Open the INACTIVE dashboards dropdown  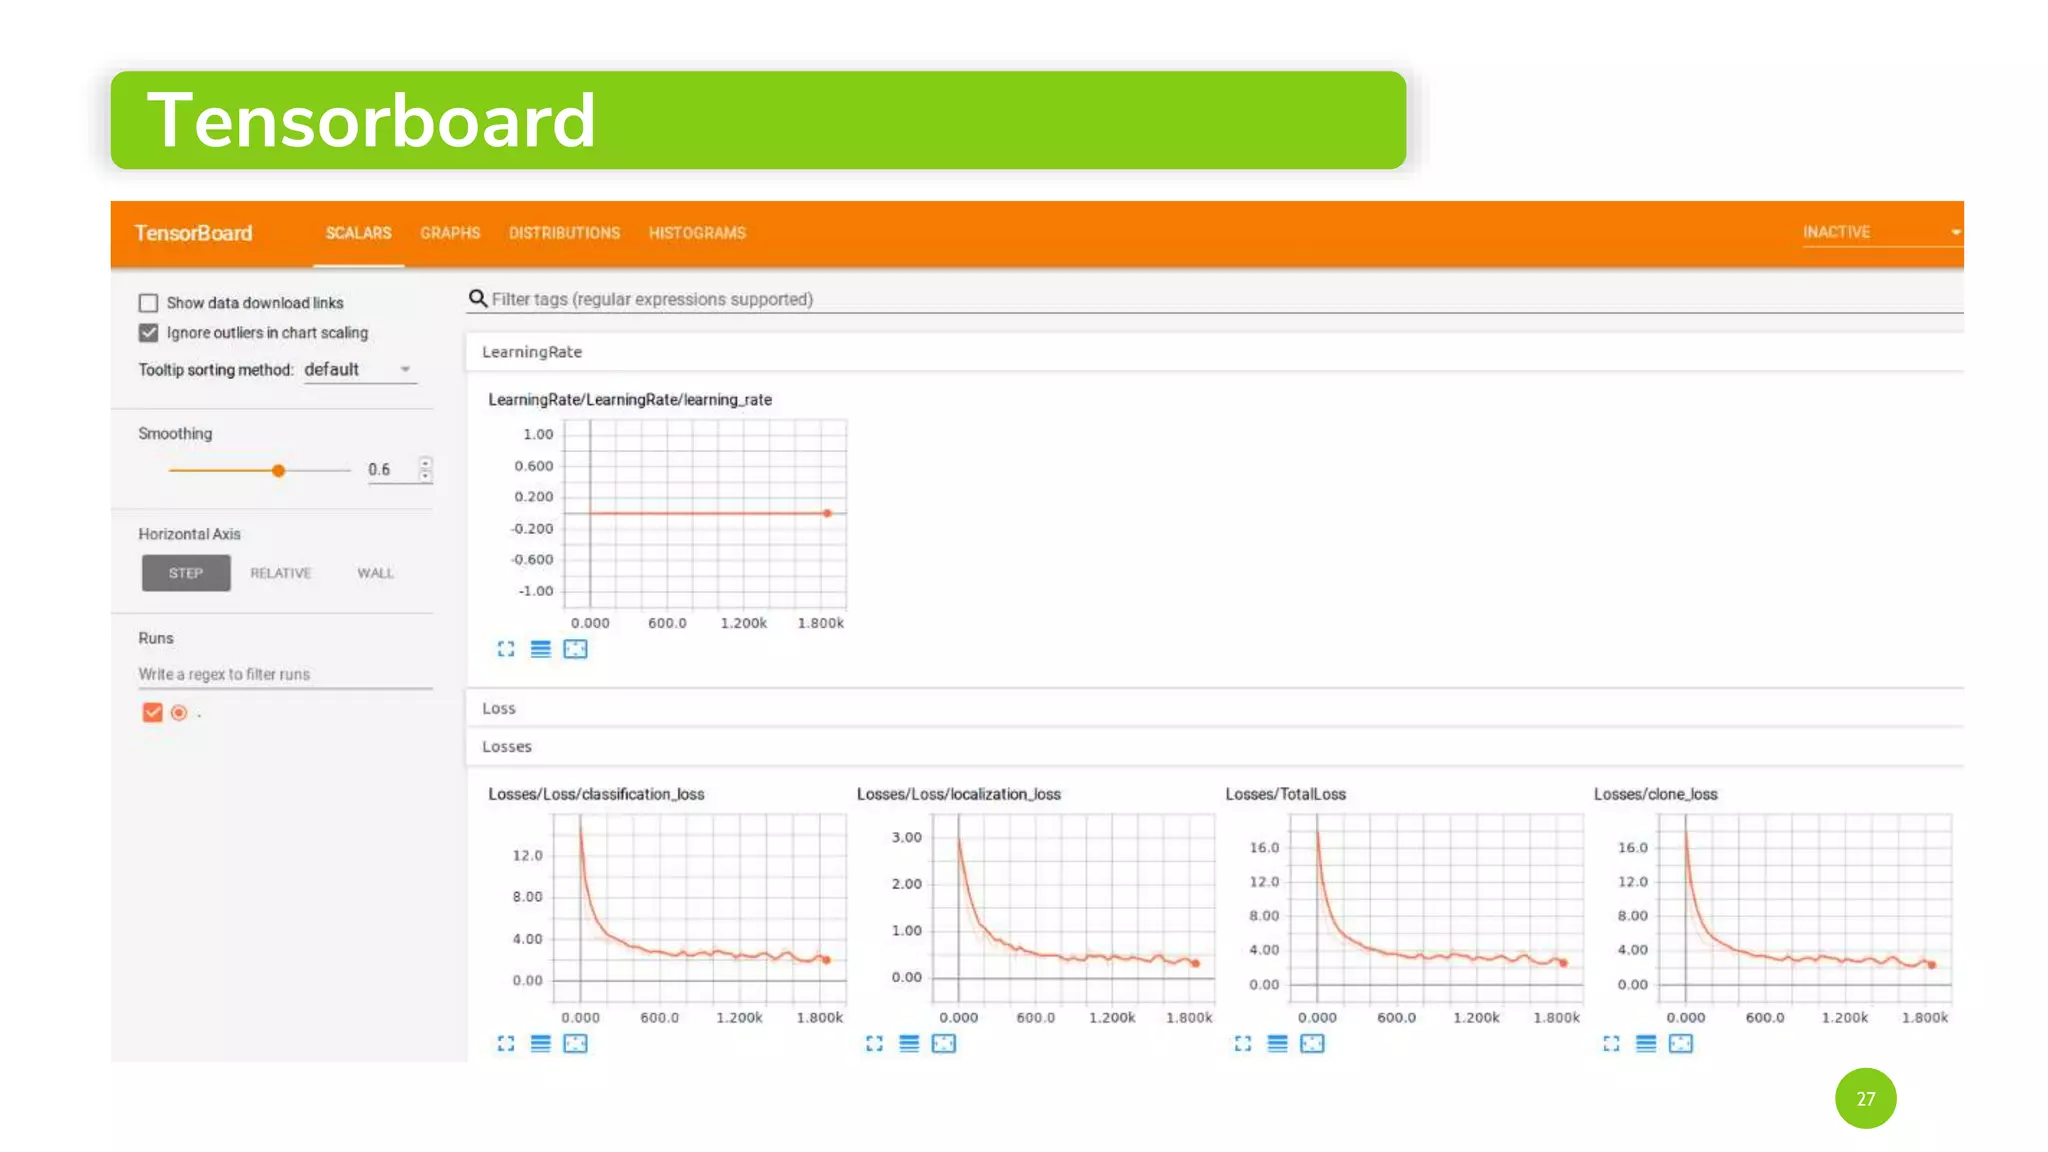(1881, 232)
